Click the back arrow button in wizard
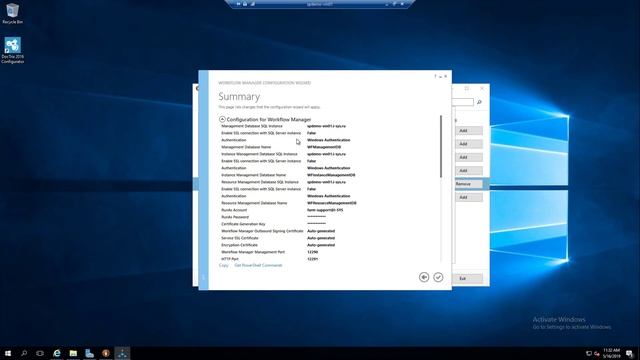Viewport: 640px width, 360px height. (x=424, y=277)
